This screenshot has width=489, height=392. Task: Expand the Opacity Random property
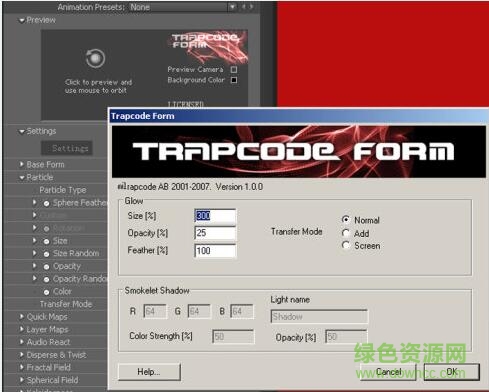[34, 278]
